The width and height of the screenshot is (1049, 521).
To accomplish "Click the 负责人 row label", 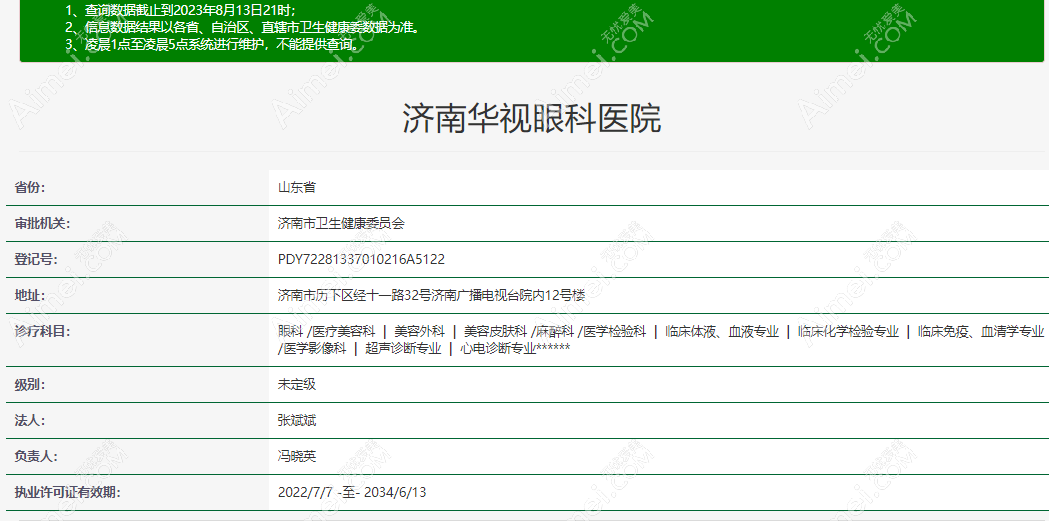I will [36, 457].
